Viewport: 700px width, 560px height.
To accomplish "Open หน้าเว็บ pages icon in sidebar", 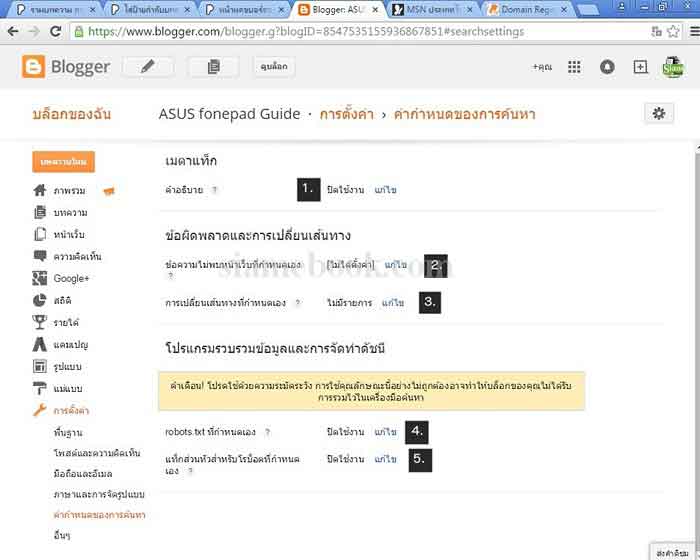I will pyautogui.click(x=40, y=234).
